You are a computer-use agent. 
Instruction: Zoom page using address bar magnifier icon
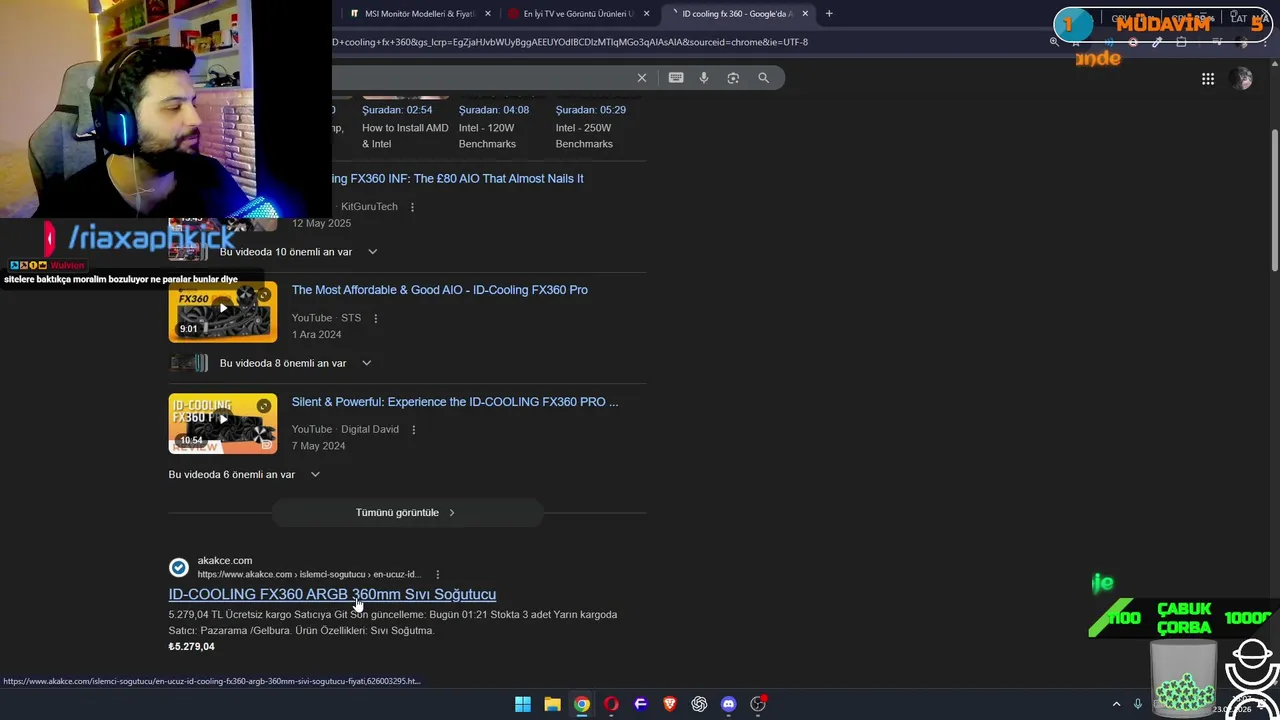coord(1054,42)
